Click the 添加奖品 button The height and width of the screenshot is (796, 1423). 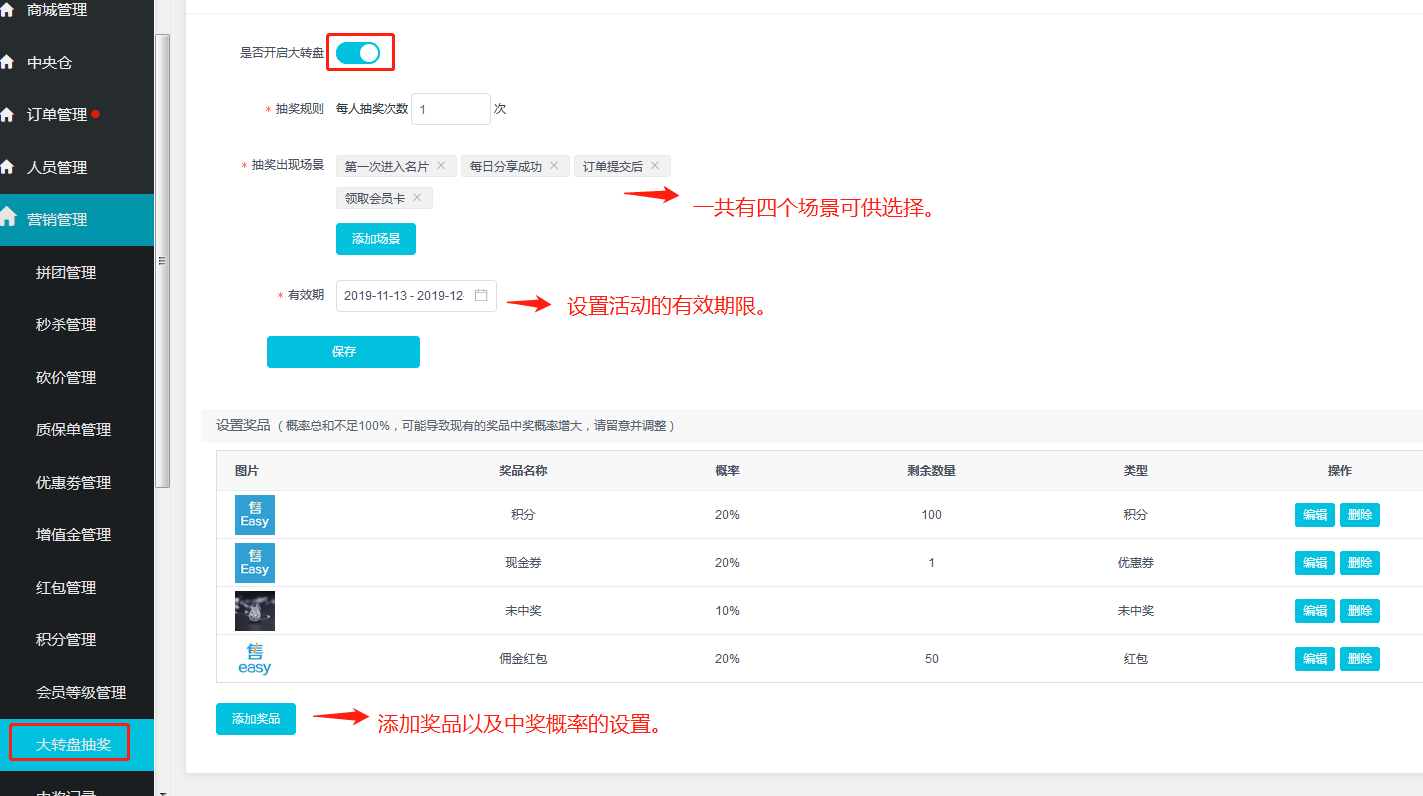[256, 719]
